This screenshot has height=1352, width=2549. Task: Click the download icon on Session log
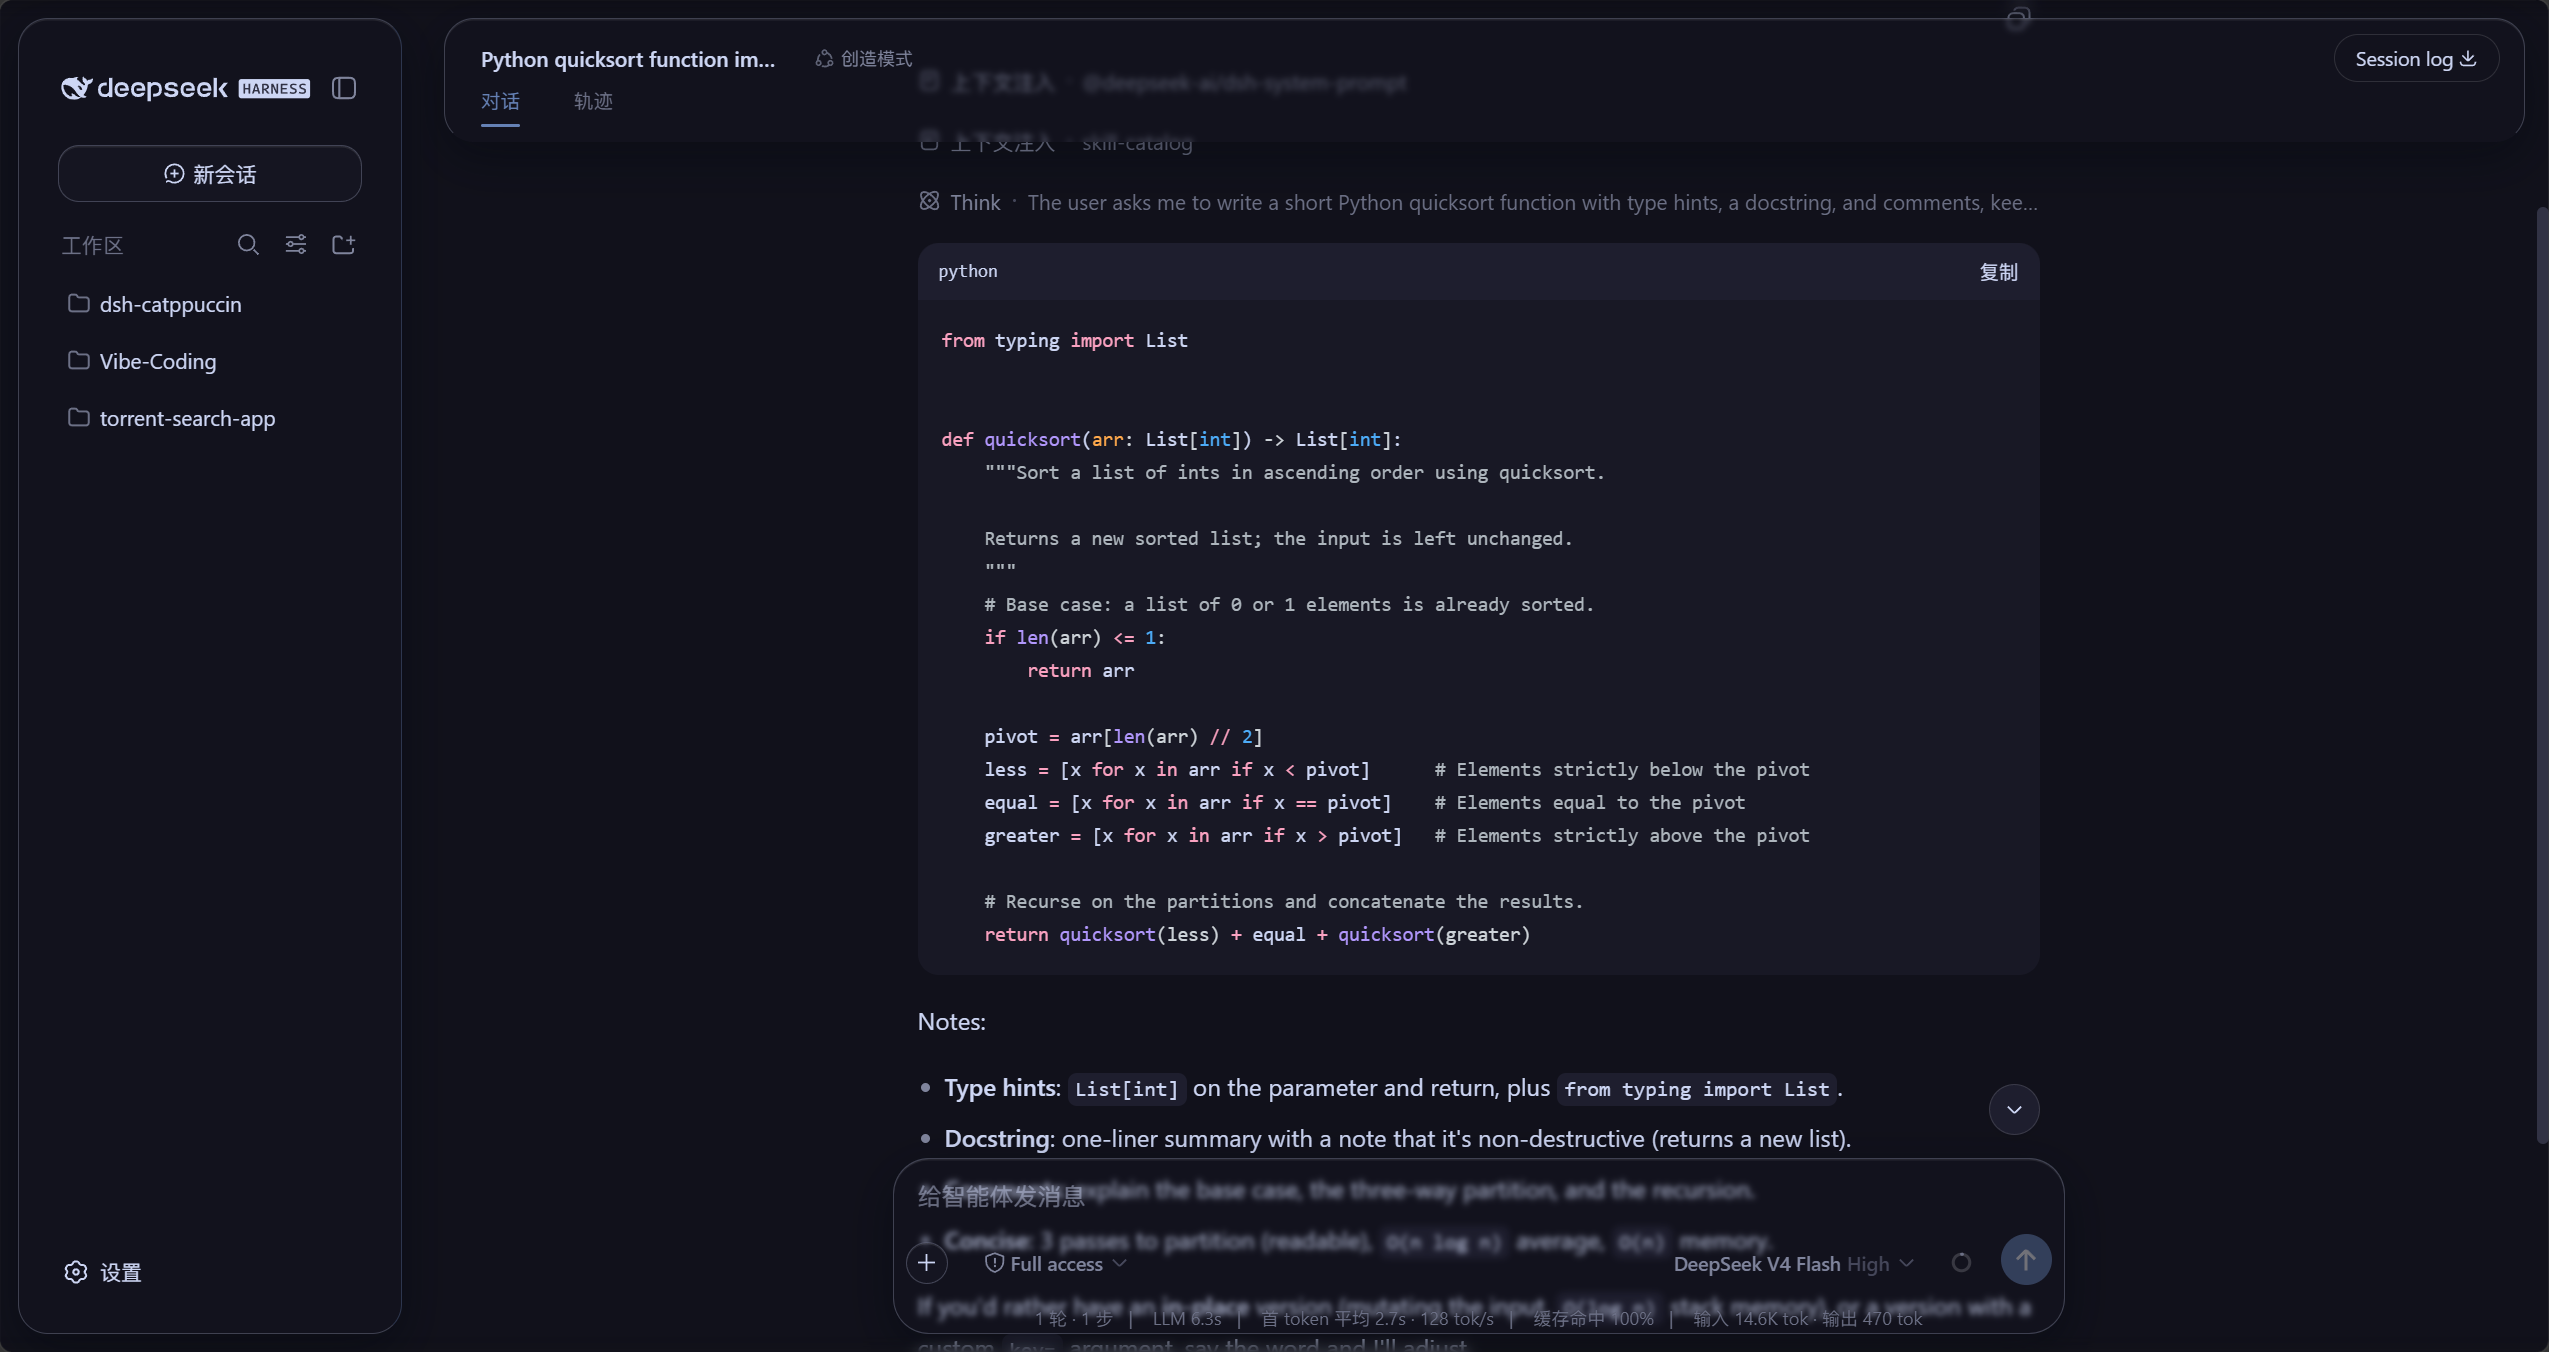(x=2468, y=59)
